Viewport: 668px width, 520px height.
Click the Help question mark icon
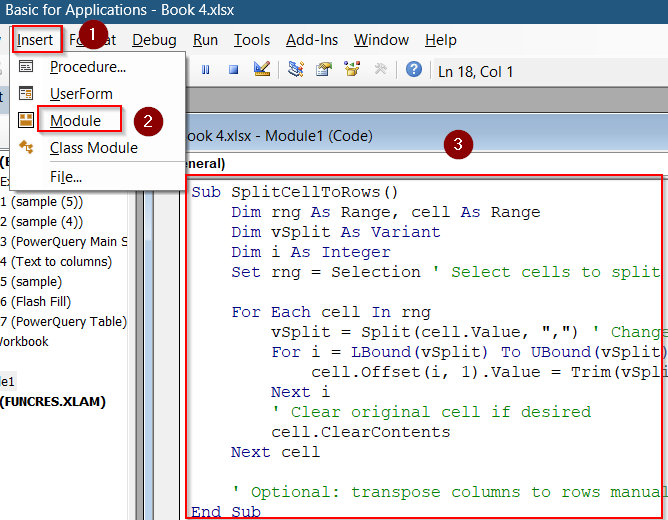pos(414,69)
